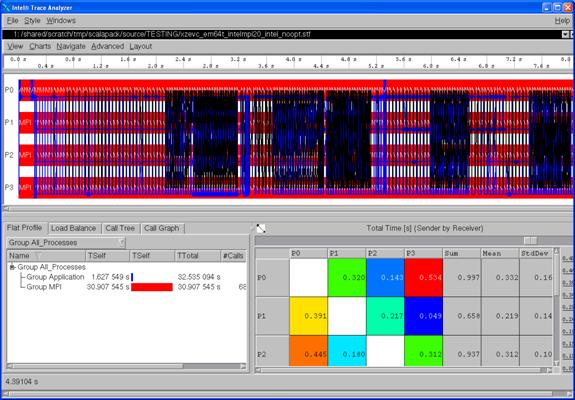Click the red P0 to P3 cell 0.534
Image resolution: width=575 pixels, height=400 pixels.
423,278
